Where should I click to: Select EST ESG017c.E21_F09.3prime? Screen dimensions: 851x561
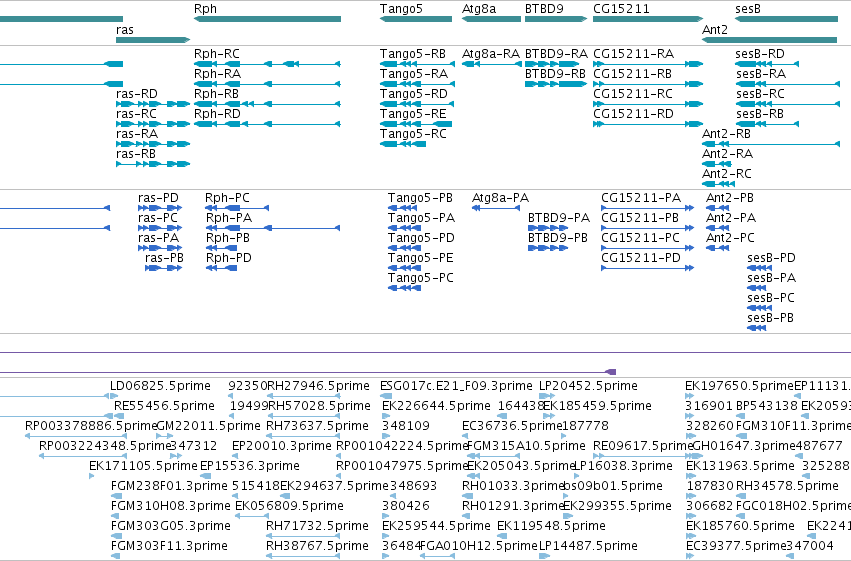click(456, 386)
